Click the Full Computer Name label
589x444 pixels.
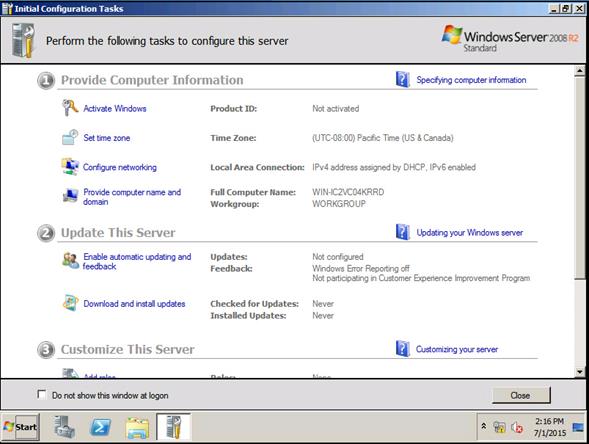[253, 192]
